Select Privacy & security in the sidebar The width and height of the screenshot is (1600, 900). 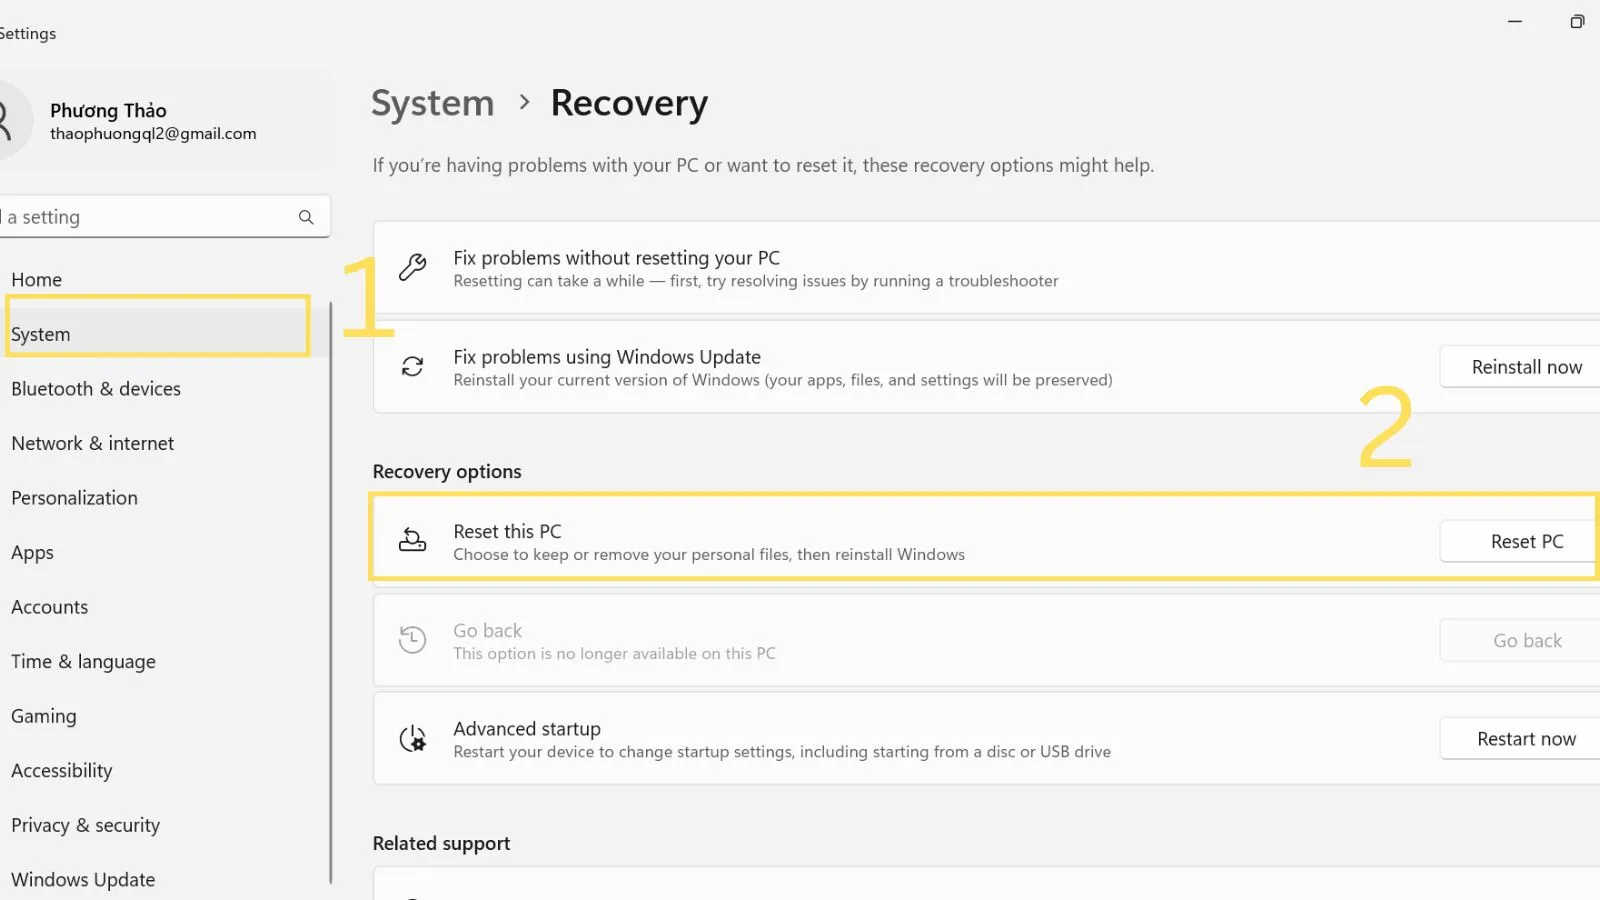pos(85,825)
